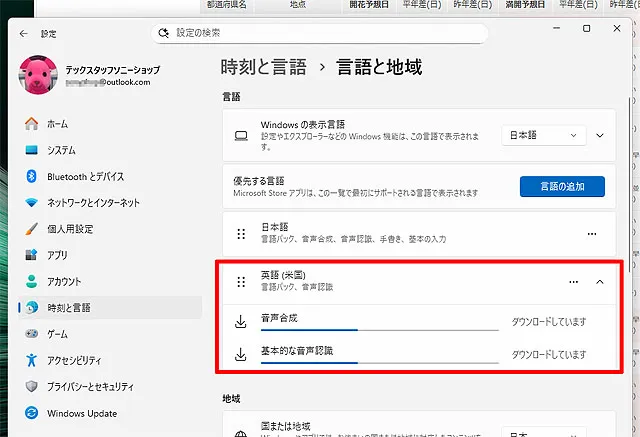Click 時刻と言語 in the breadcrumb
640x437 pixels.
click(x=262, y=68)
